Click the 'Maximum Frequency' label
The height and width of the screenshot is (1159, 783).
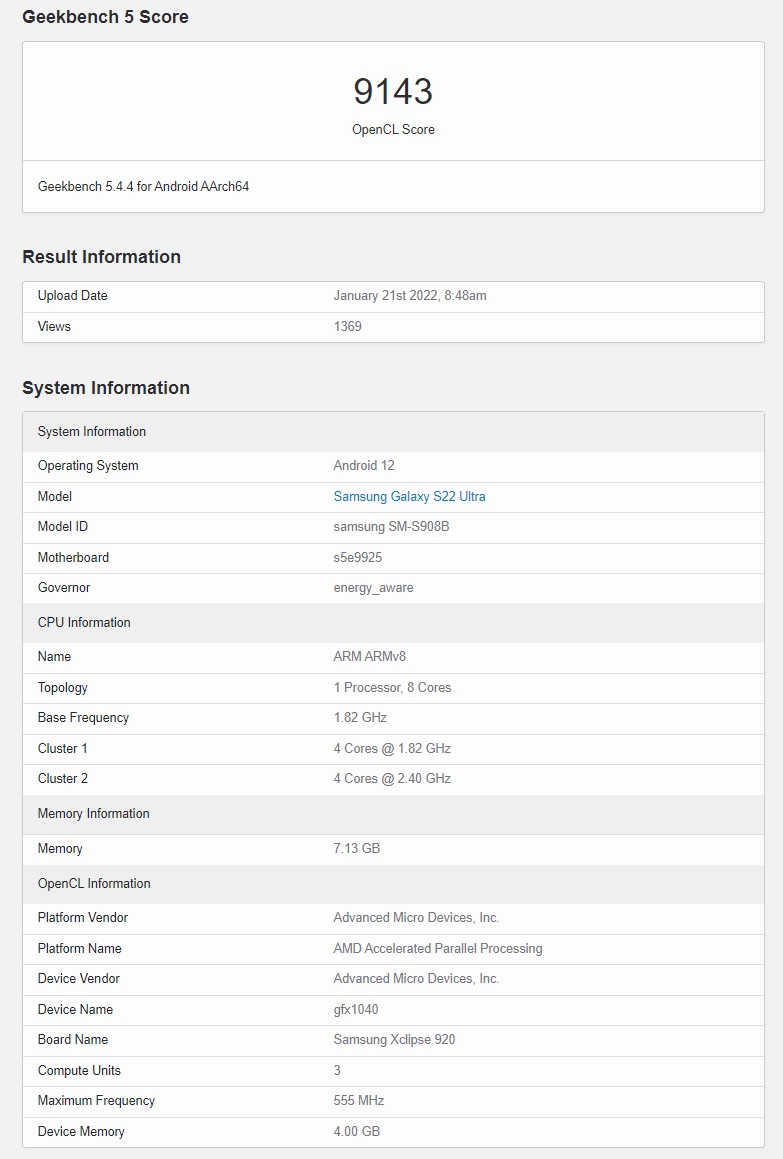click(x=97, y=1101)
